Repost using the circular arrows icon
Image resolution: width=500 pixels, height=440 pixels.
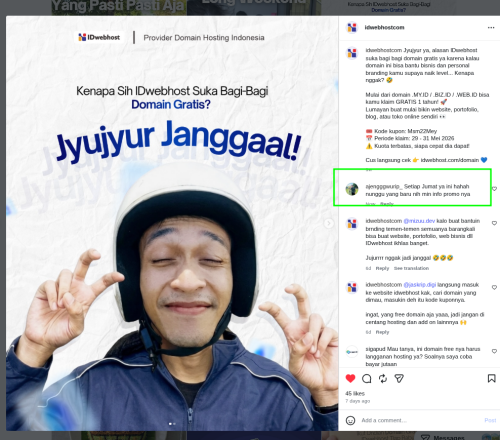click(x=383, y=378)
